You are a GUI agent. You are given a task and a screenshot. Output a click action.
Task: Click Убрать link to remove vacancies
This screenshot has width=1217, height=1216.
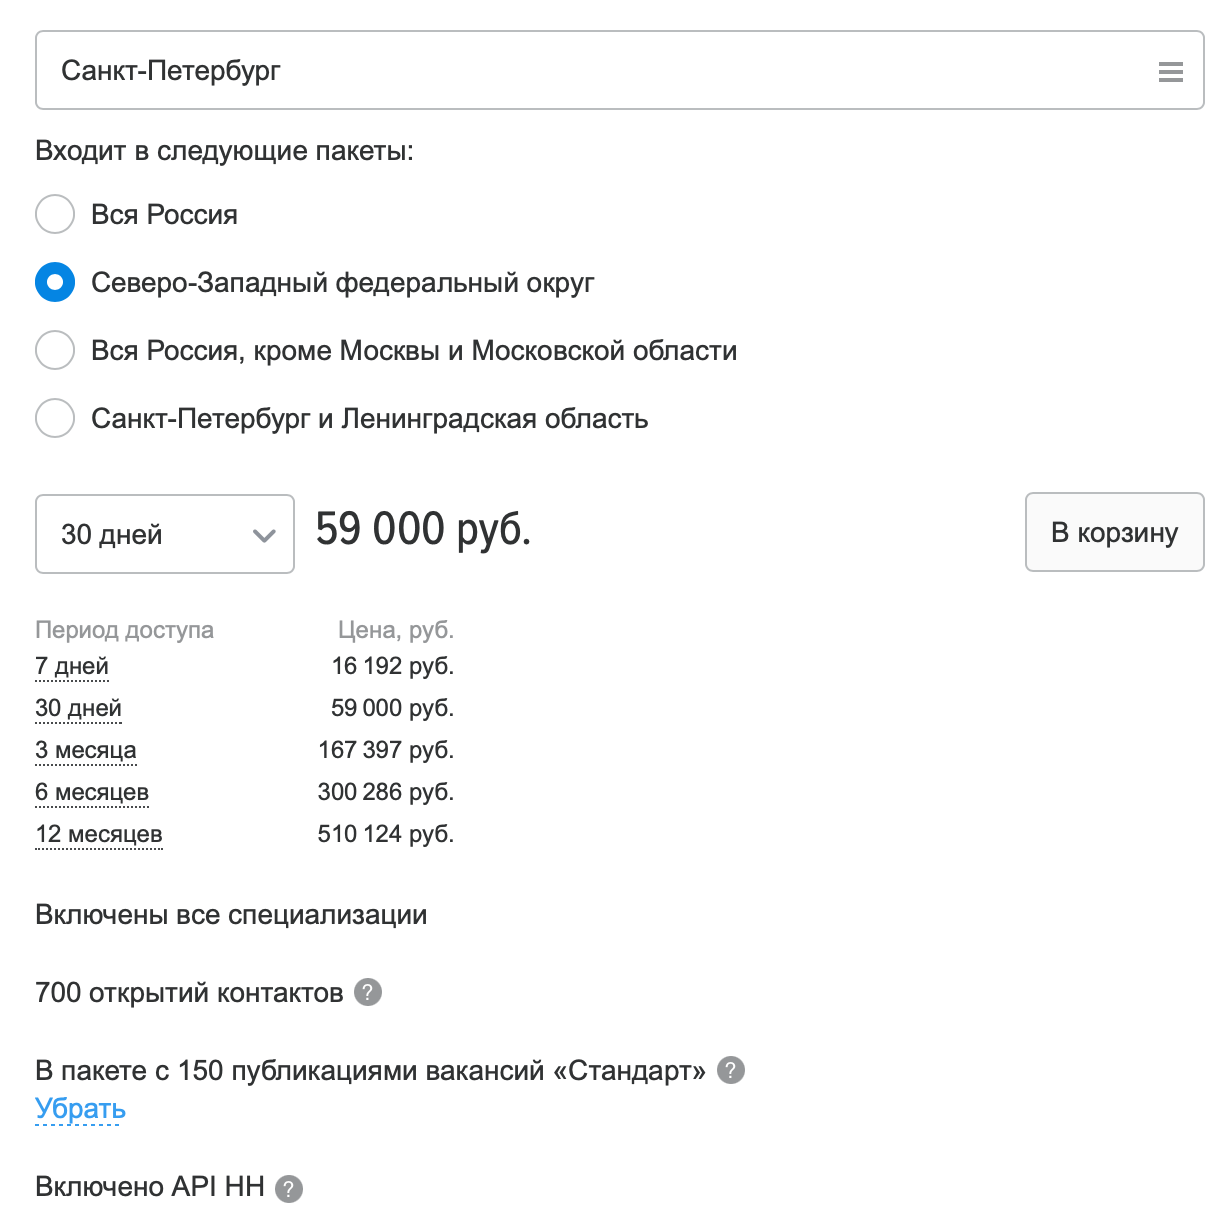(80, 1109)
